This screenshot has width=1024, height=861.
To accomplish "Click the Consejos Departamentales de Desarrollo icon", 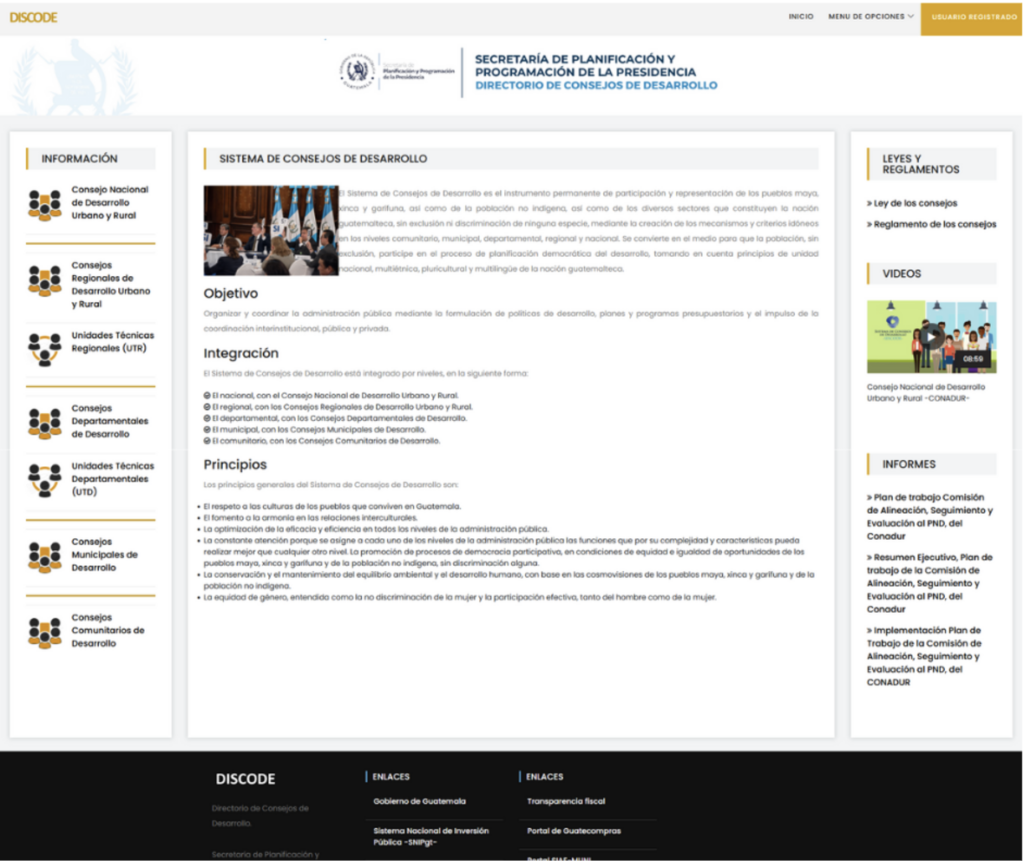I will (44, 423).
